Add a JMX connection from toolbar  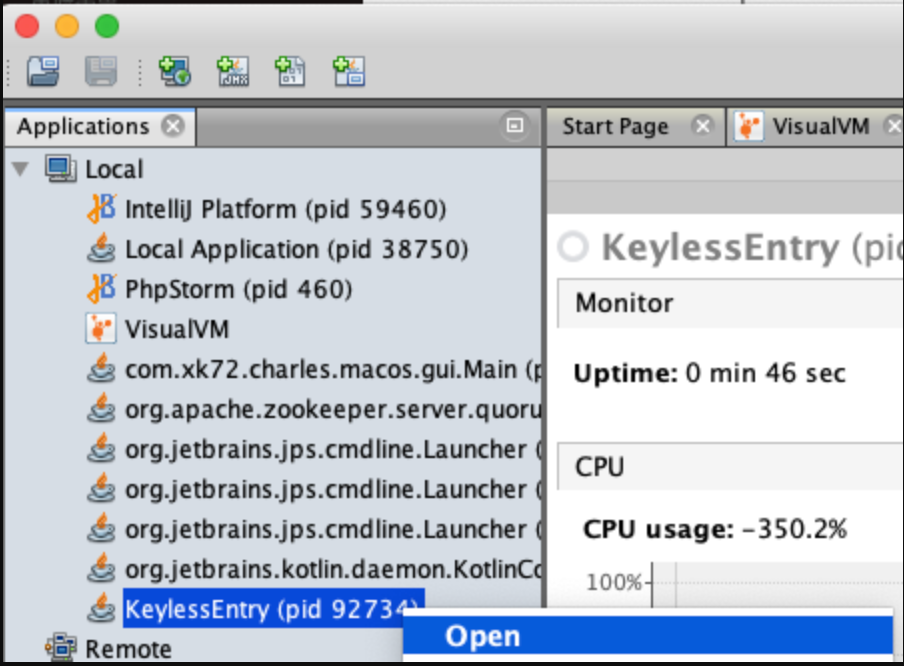coord(233,72)
